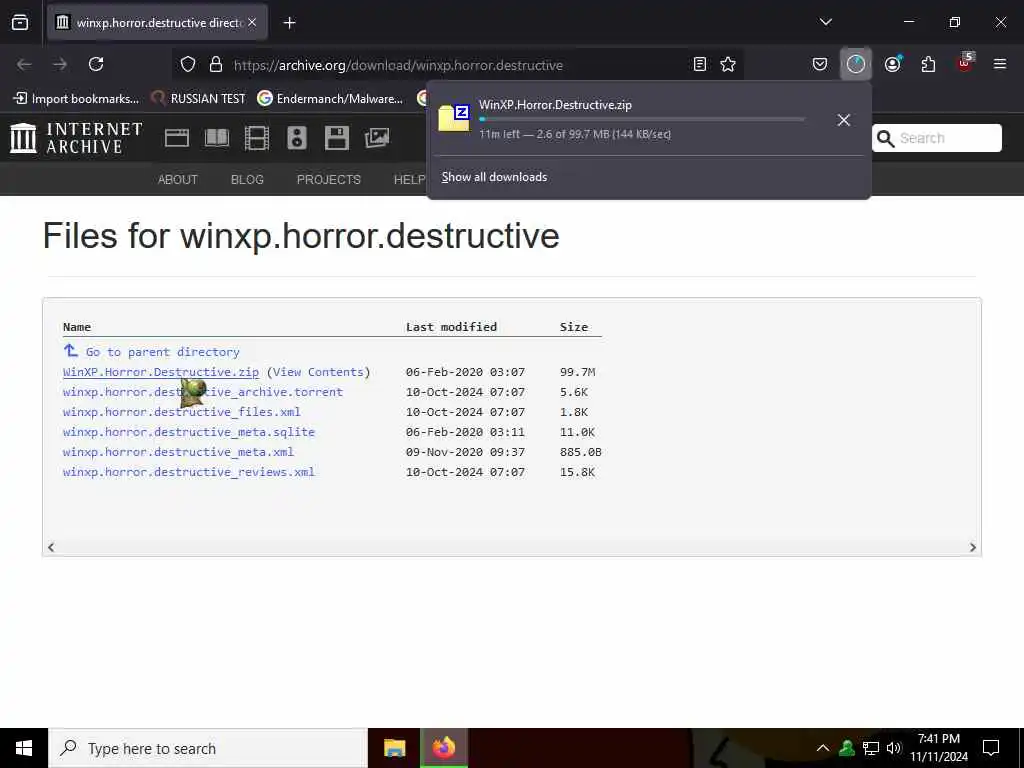Click taskbar Type here to search box

[208, 748]
